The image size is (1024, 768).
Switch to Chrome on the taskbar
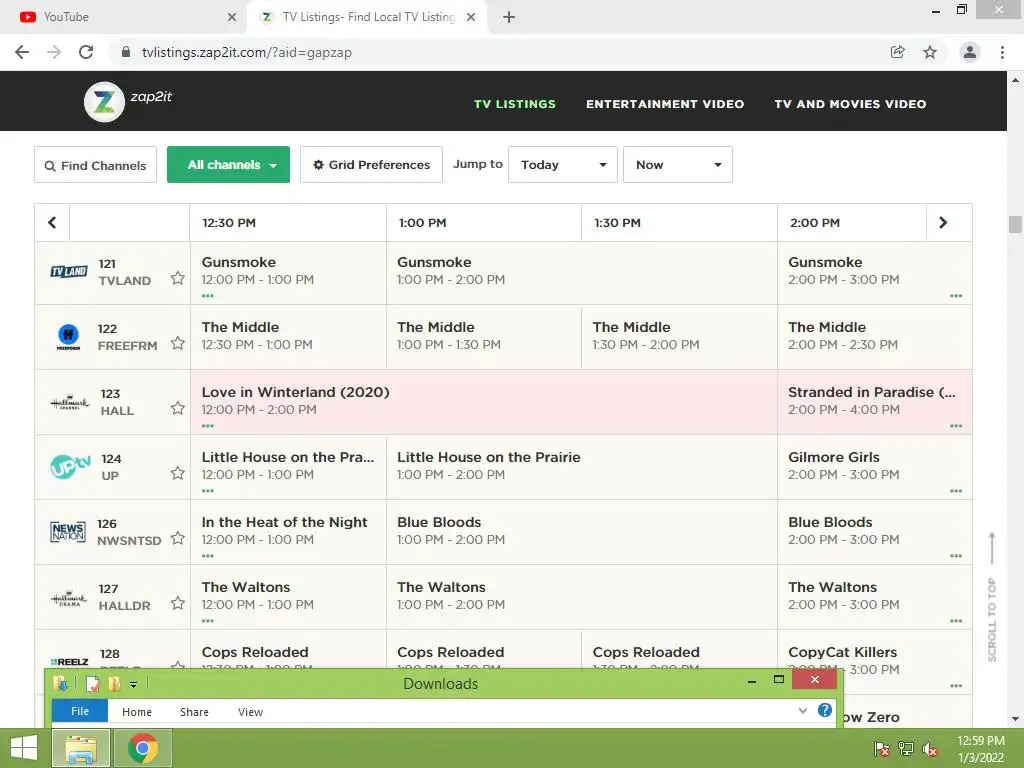point(143,748)
